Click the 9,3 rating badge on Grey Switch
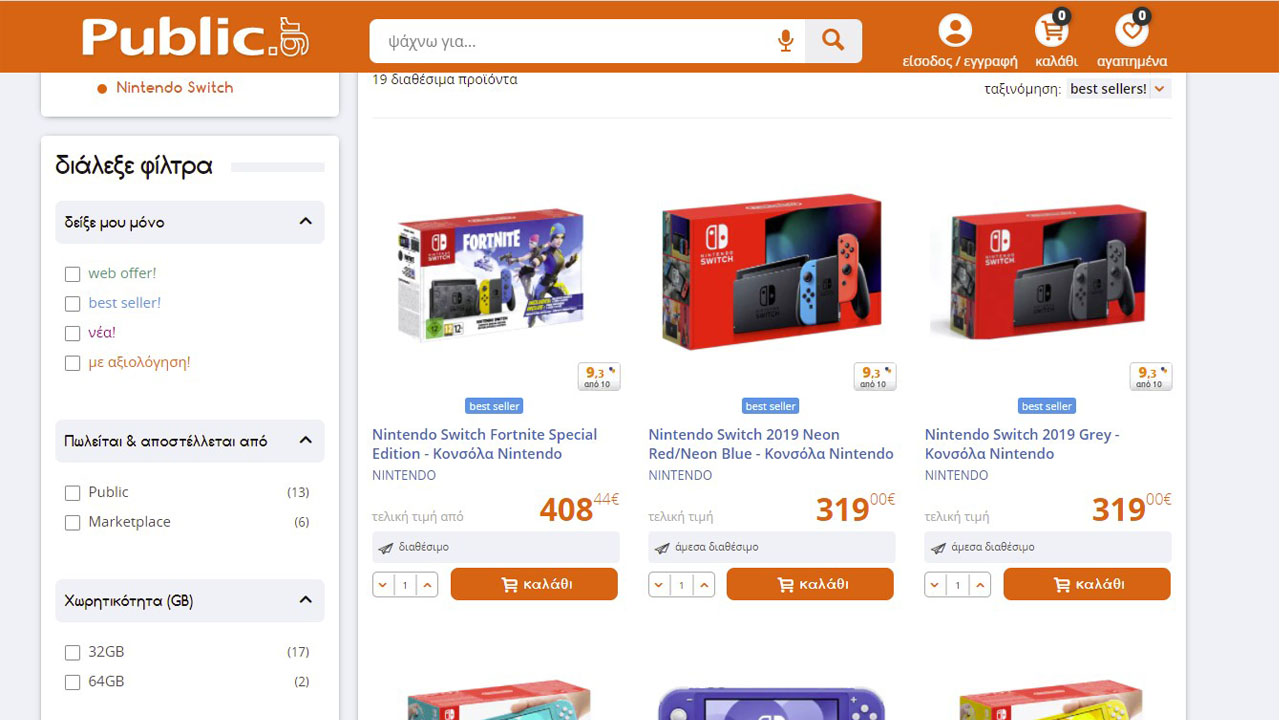Screen dimensions: 1280x720 (1151, 376)
